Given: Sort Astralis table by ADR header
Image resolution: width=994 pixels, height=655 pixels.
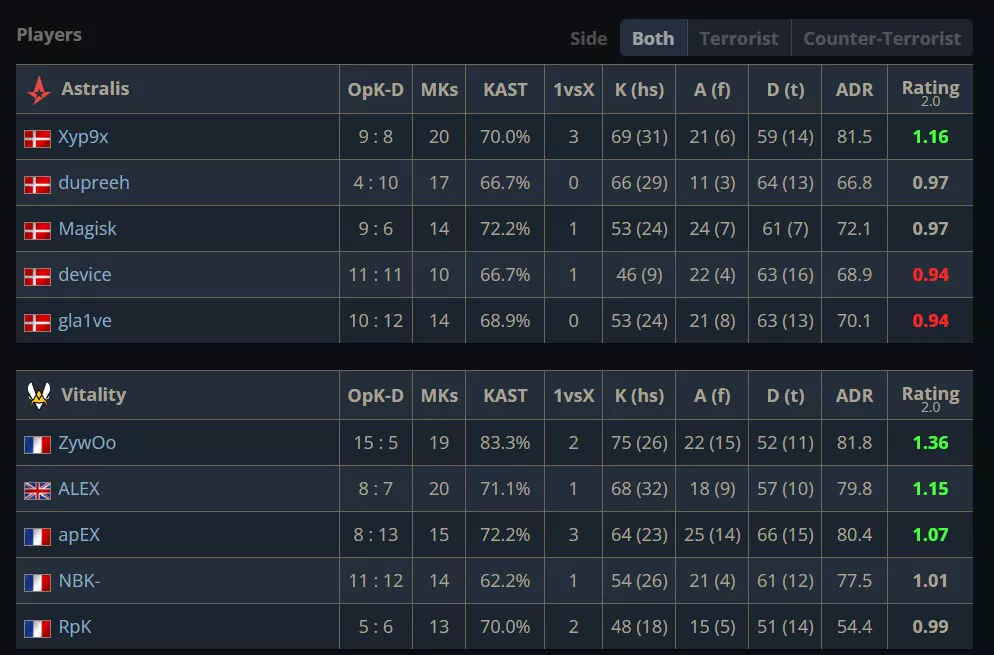Looking at the screenshot, I should coord(854,89).
